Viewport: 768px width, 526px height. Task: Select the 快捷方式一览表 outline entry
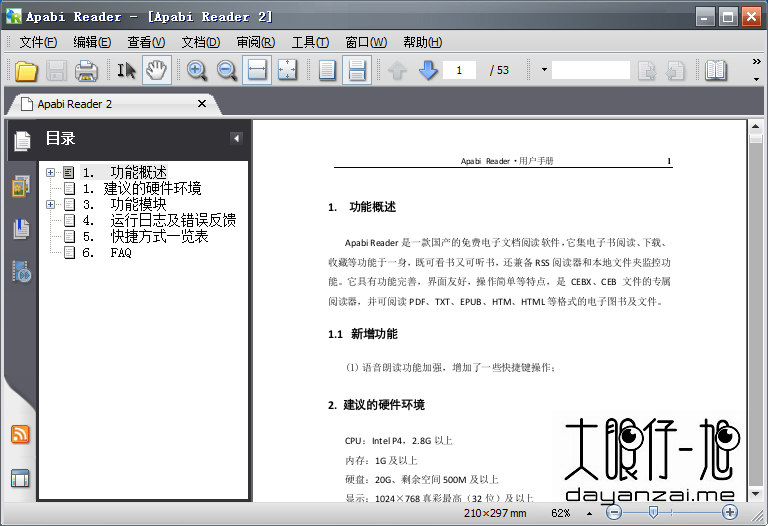click(145, 237)
